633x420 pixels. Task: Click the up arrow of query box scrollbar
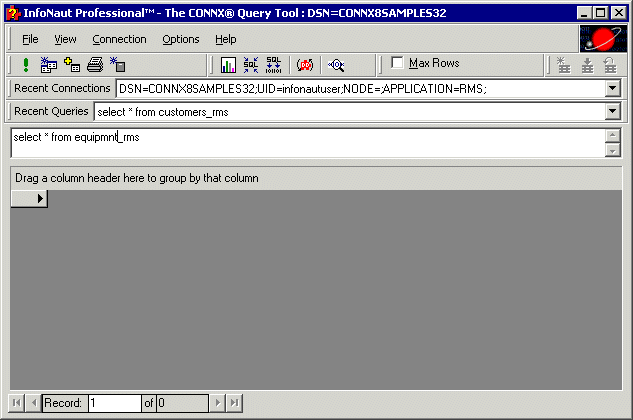click(612, 136)
